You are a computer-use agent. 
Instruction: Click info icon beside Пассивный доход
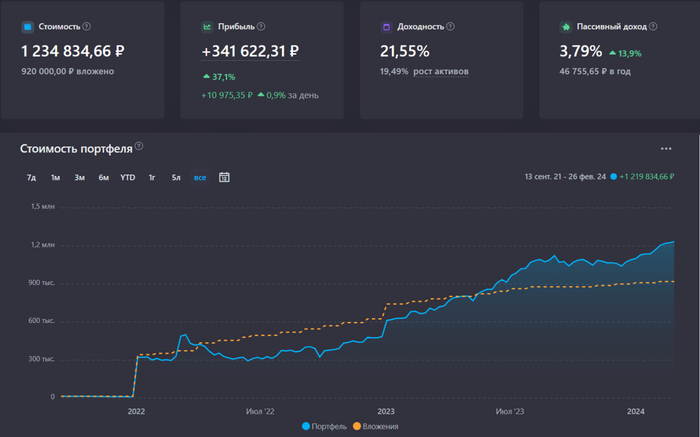click(x=657, y=26)
